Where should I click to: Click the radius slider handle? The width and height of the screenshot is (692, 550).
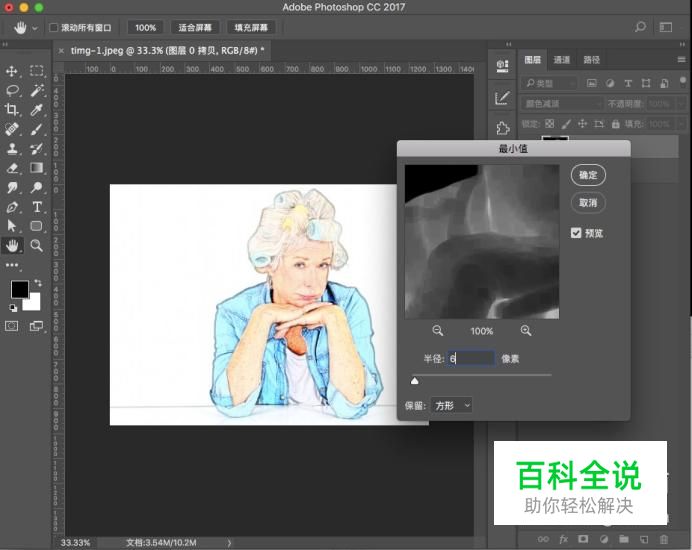(414, 380)
